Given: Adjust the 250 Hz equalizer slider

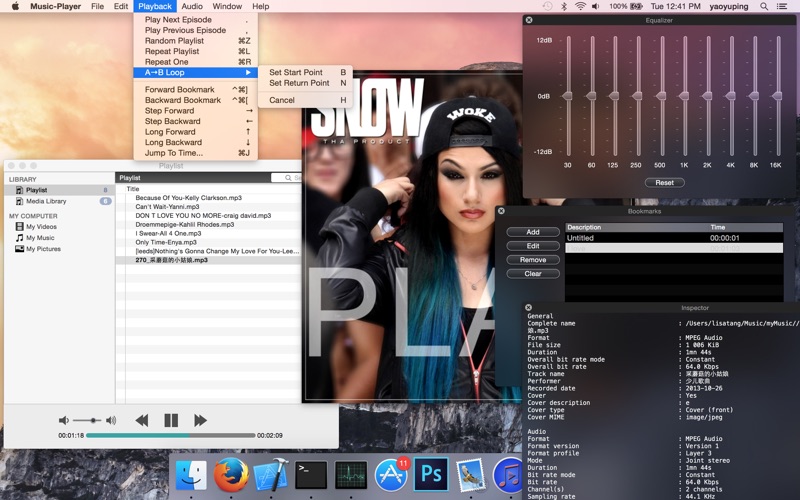Looking at the screenshot, I should 637,95.
